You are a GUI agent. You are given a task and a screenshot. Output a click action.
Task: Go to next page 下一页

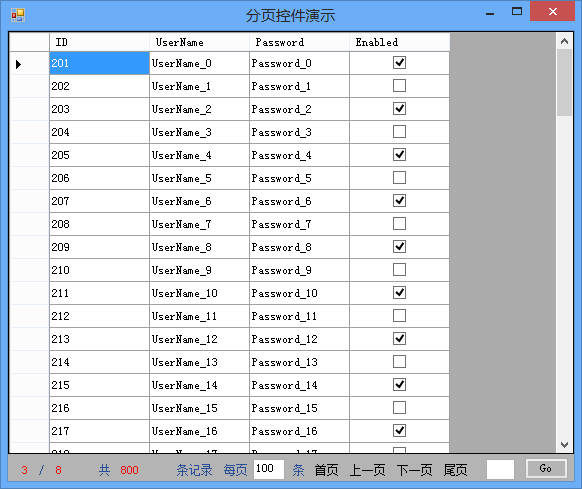[x=415, y=470]
